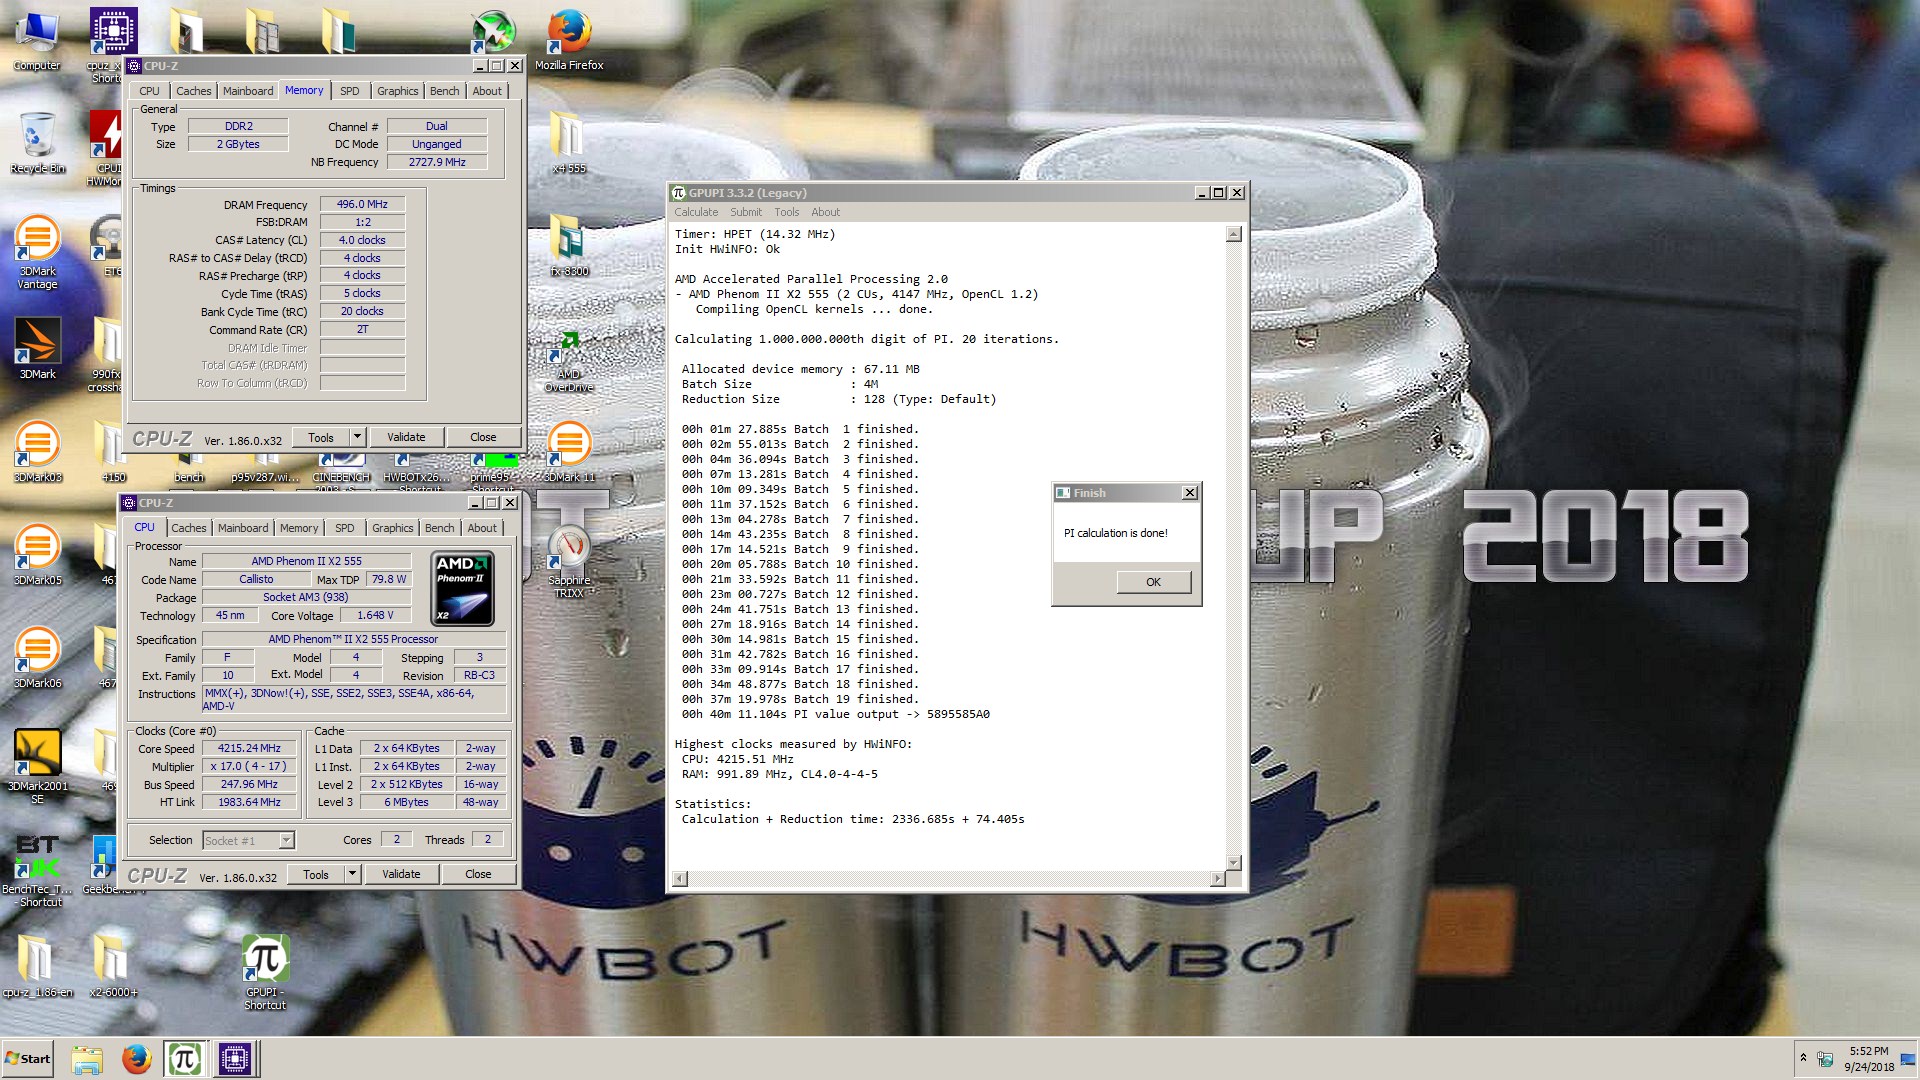Expand Tools dropdown arrow in upper CPU-Z
The image size is (1920, 1080).
pyautogui.click(x=358, y=438)
